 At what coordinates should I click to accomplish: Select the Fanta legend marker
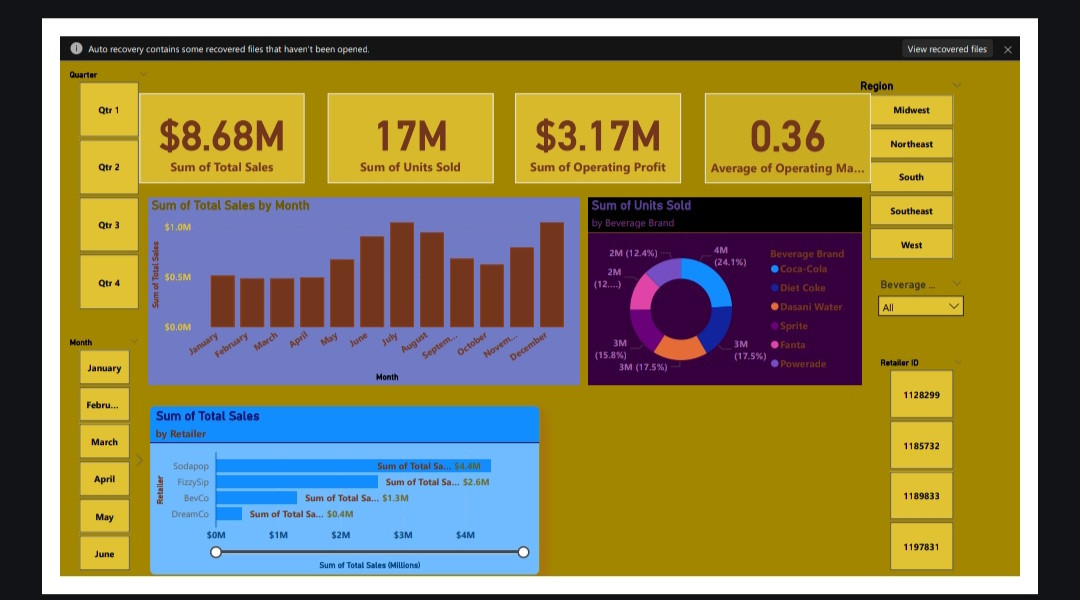point(775,345)
